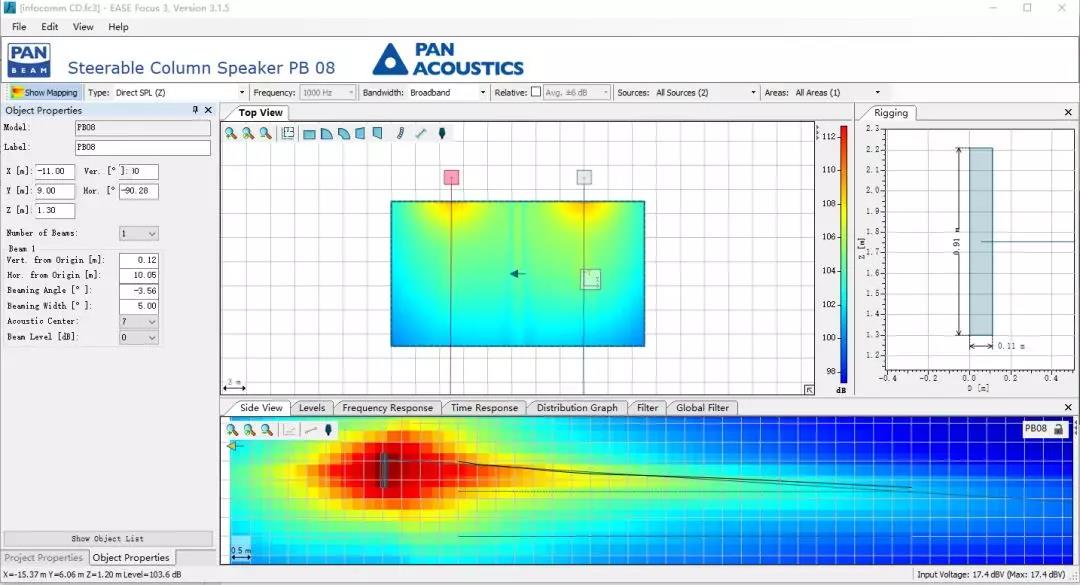Viewport: 1080px width, 585px height.
Task: Click the yellow triangle marker in Side View
Action: [x=233, y=446]
